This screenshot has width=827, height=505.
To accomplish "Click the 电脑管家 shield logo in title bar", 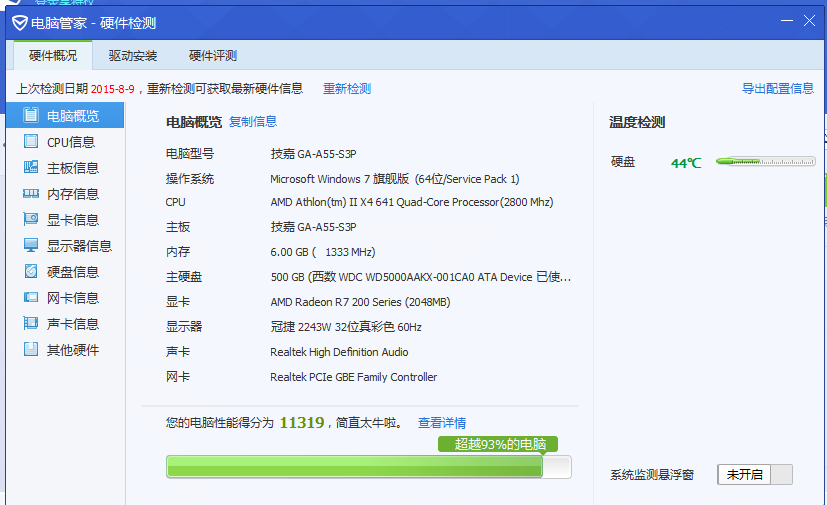I will coord(20,23).
